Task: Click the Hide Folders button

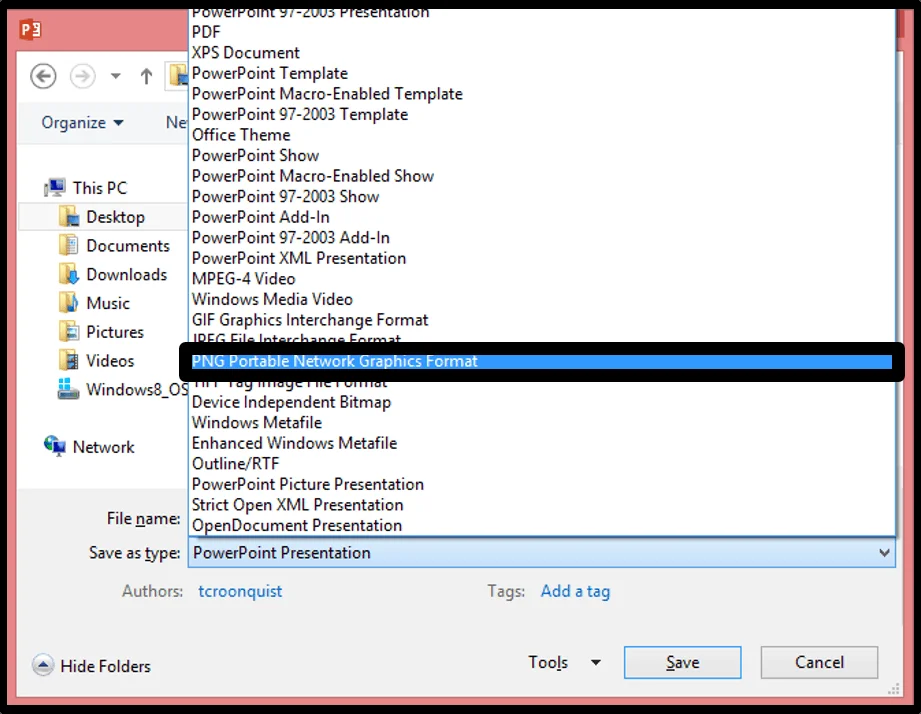Action: pyautogui.click(x=92, y=666)
